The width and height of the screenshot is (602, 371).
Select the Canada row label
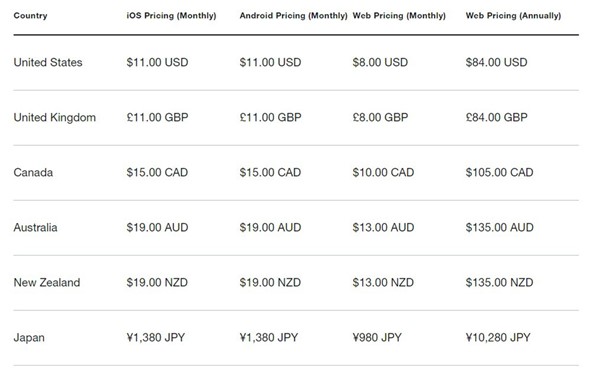point(33,172)
